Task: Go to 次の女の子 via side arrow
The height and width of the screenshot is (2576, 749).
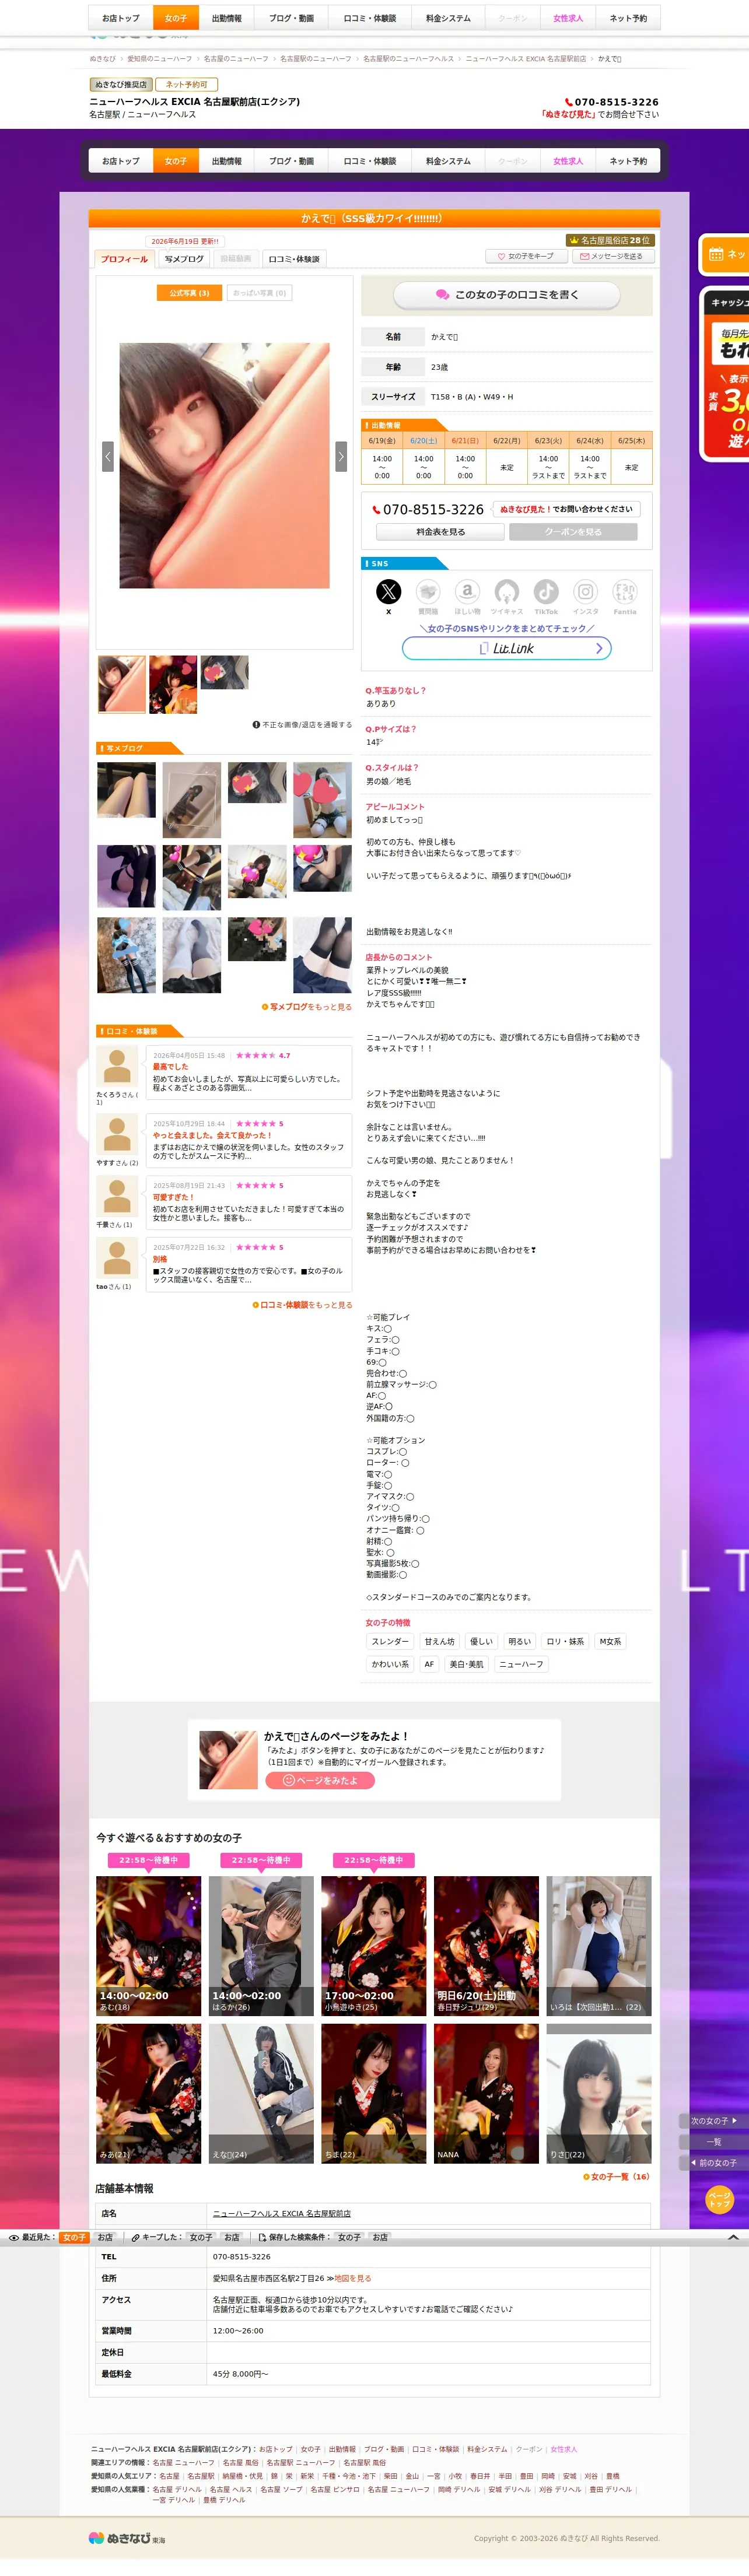Action: 713,2120
